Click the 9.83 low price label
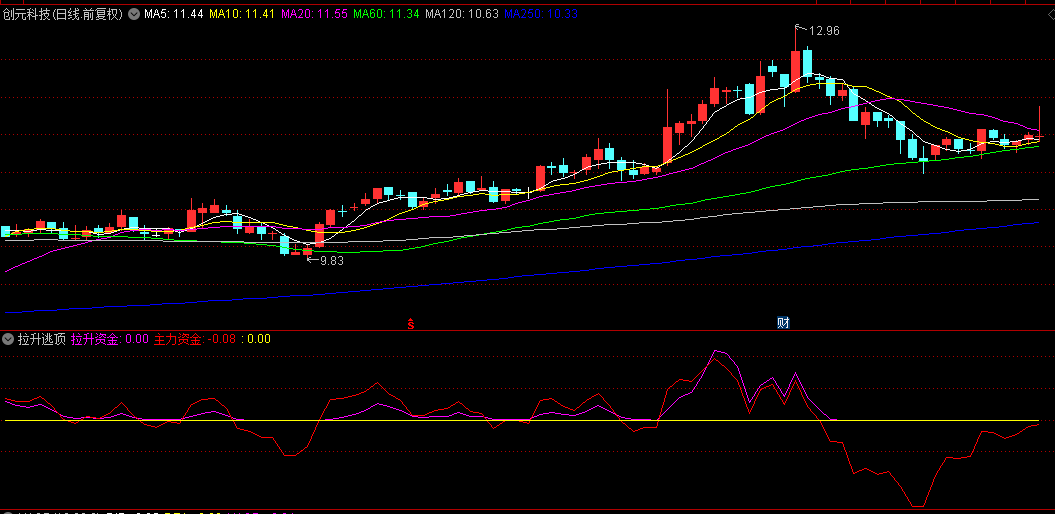This screenshot has width=1055, height=514. [x=332, y=261]
